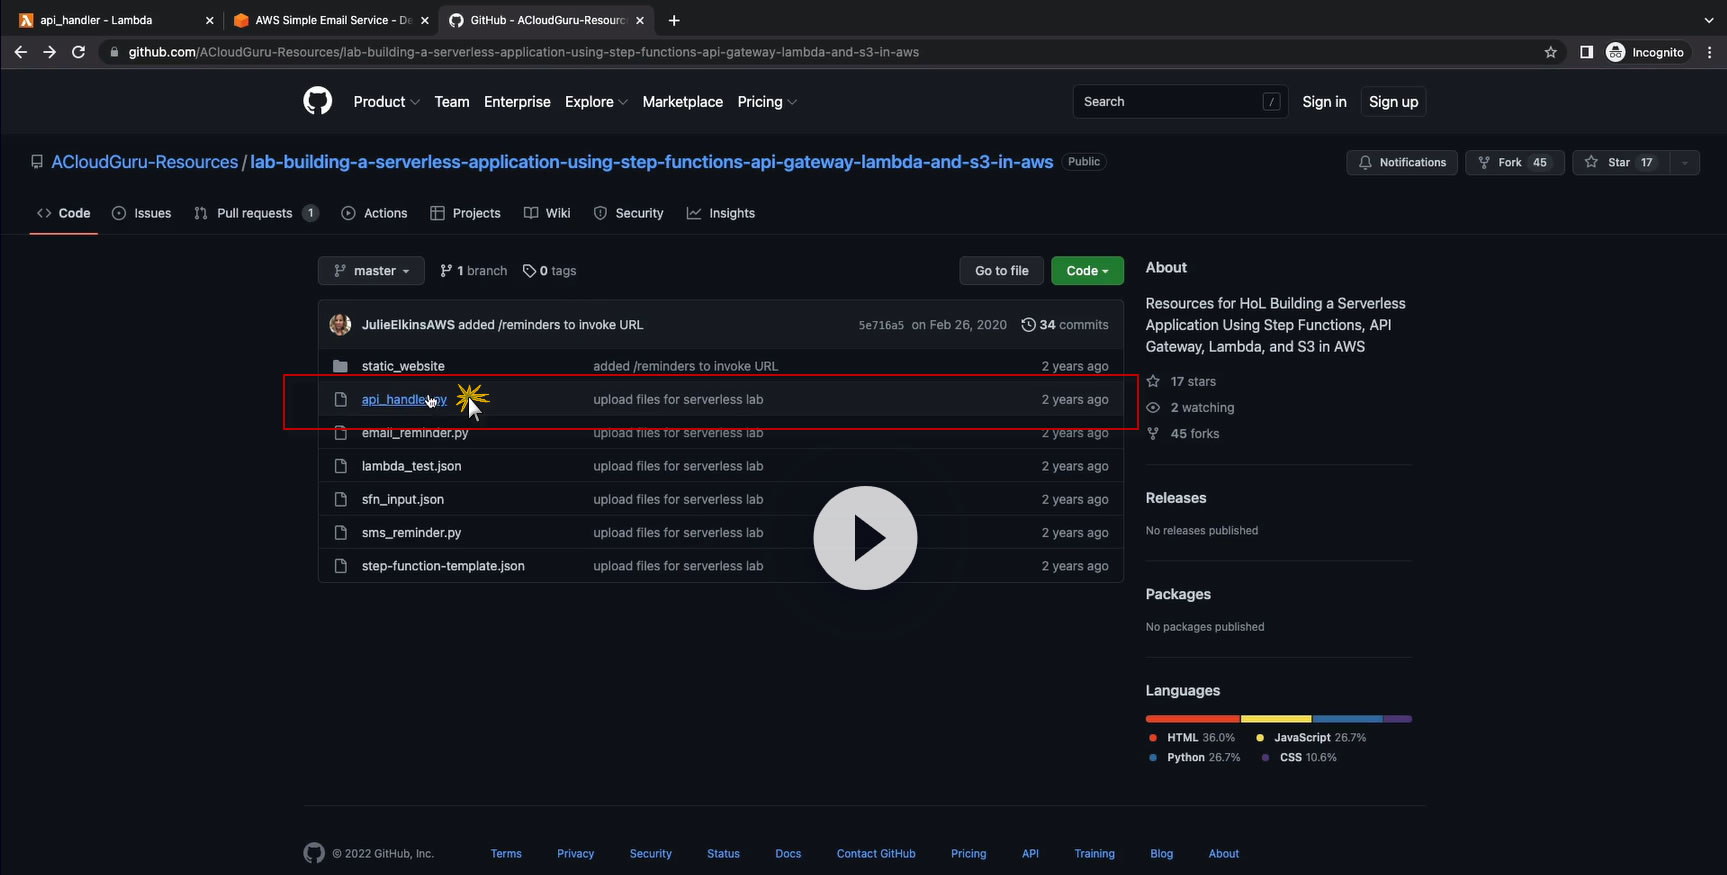Open the green Code dropdown button
The width and height of the screenshot is (1727, 875).
[x=1087, y=271]
